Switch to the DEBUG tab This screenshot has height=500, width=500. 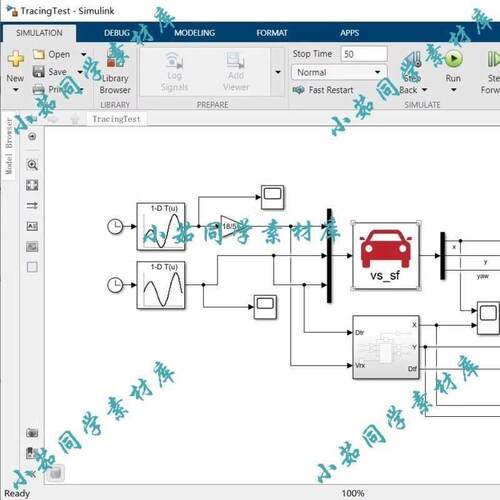click(117, 33)
